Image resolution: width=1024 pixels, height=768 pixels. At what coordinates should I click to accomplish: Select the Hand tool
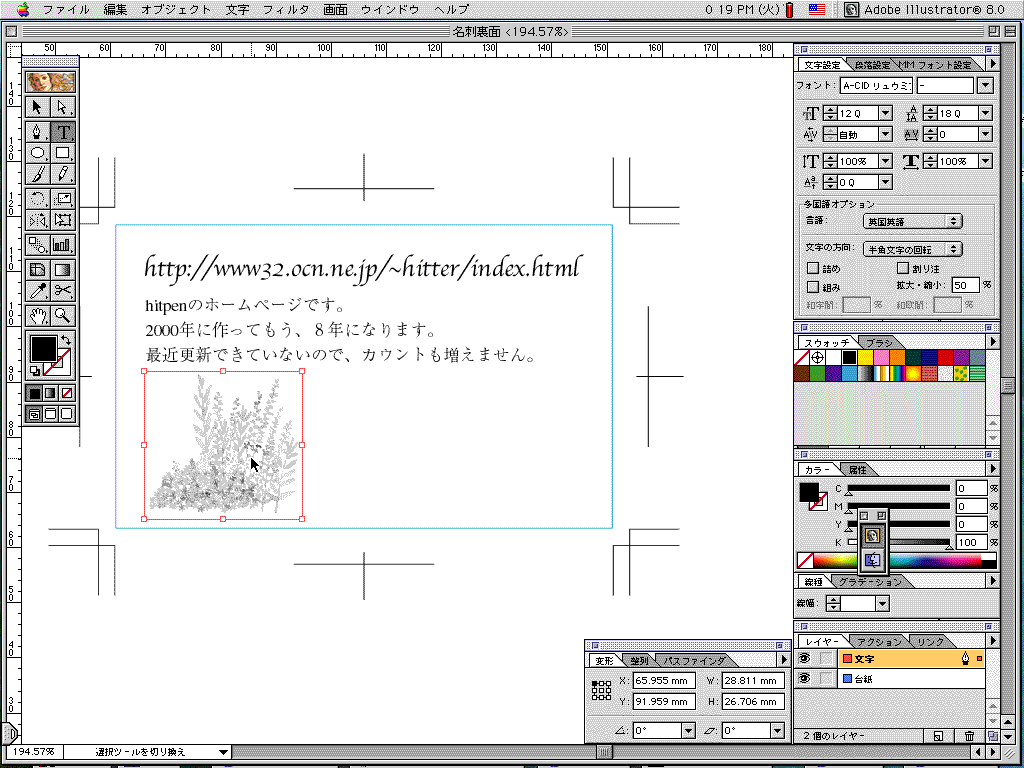(x=38, y=316)
